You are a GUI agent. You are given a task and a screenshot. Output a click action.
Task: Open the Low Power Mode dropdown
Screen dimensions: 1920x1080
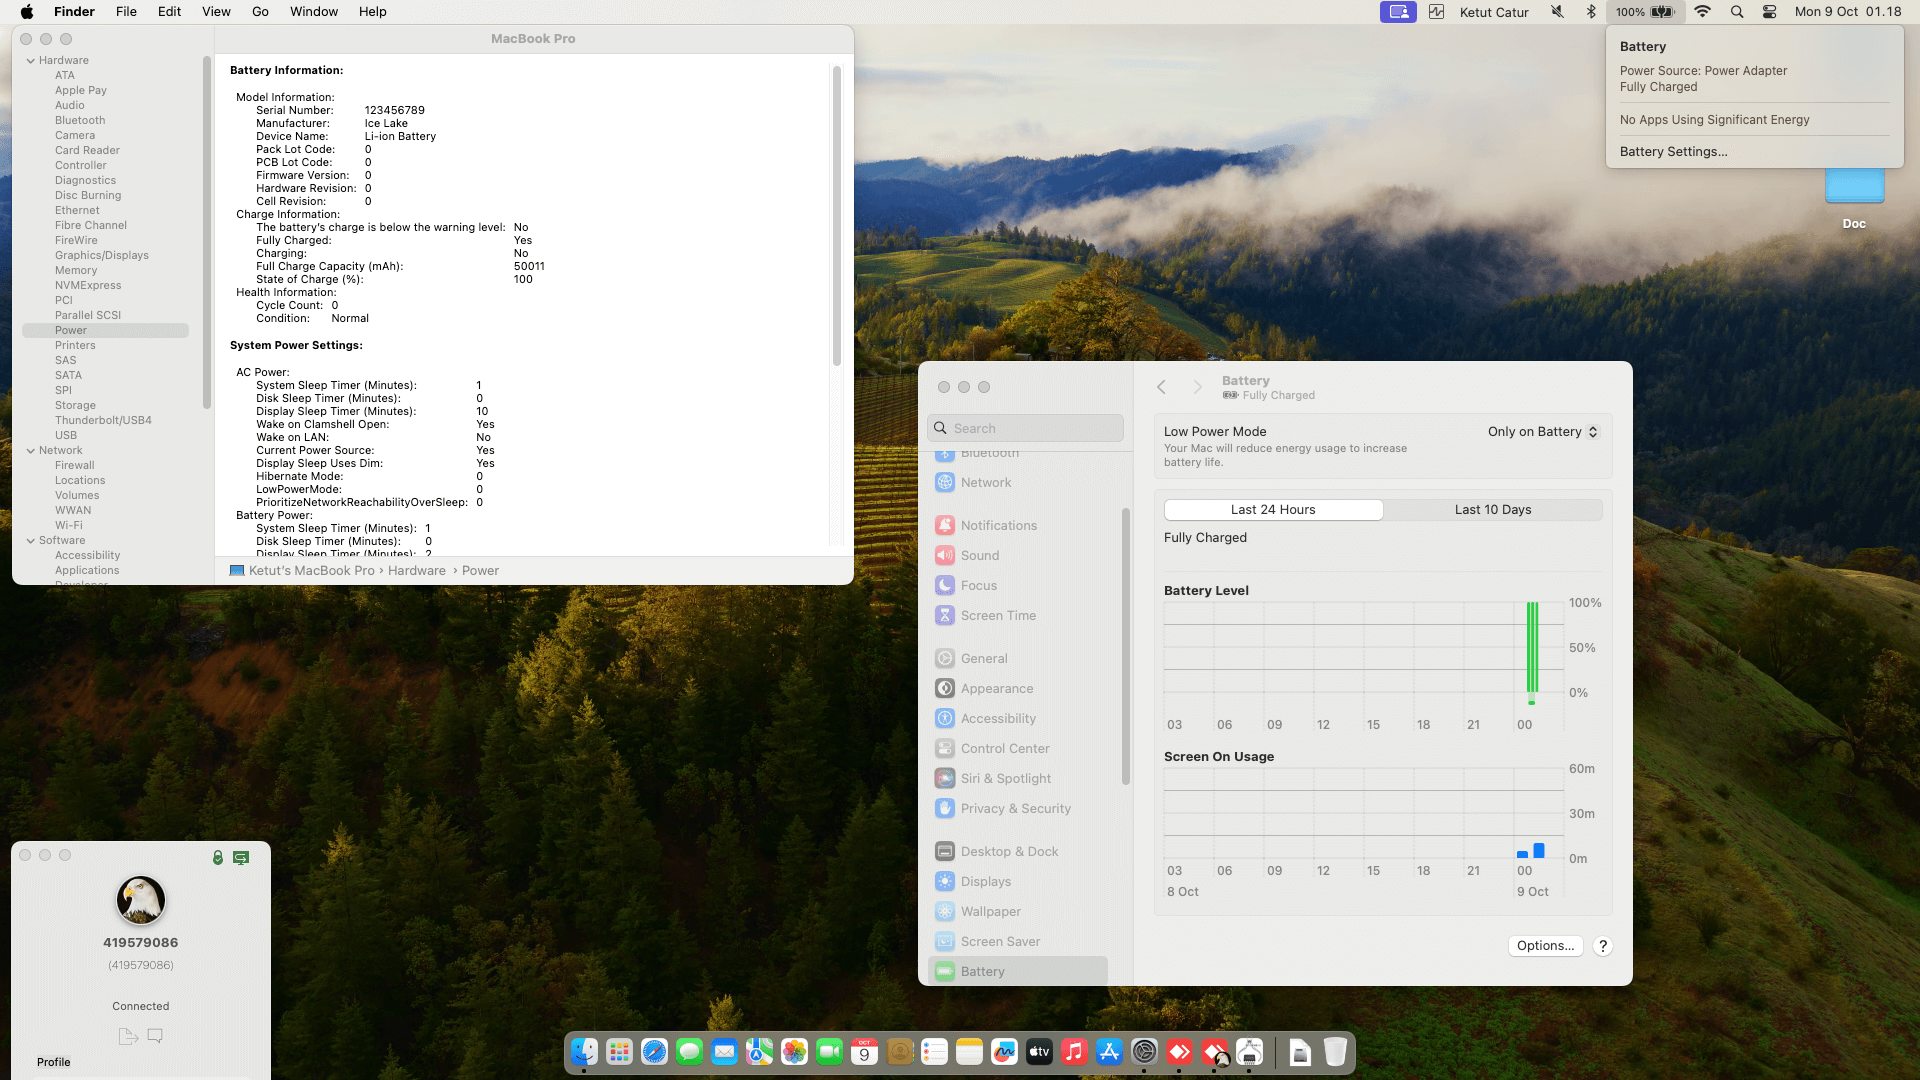1543,432
